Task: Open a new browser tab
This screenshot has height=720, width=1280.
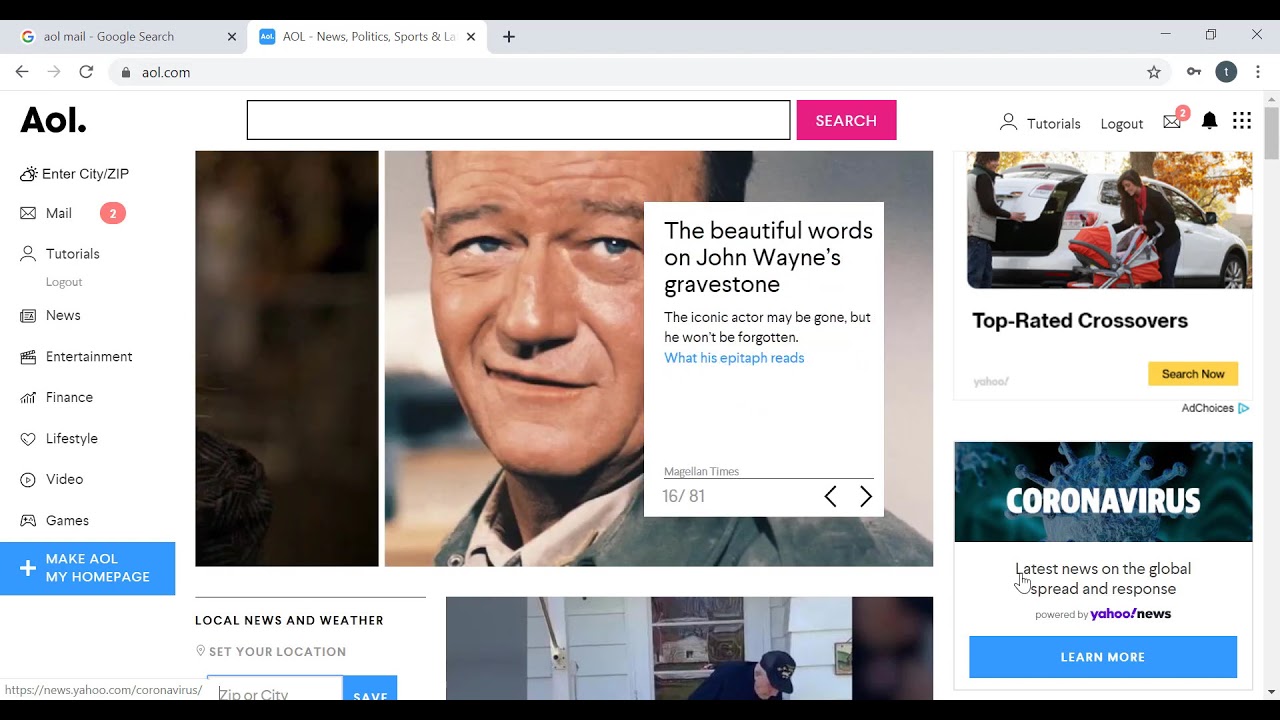Action: click(x=509, y=37)
